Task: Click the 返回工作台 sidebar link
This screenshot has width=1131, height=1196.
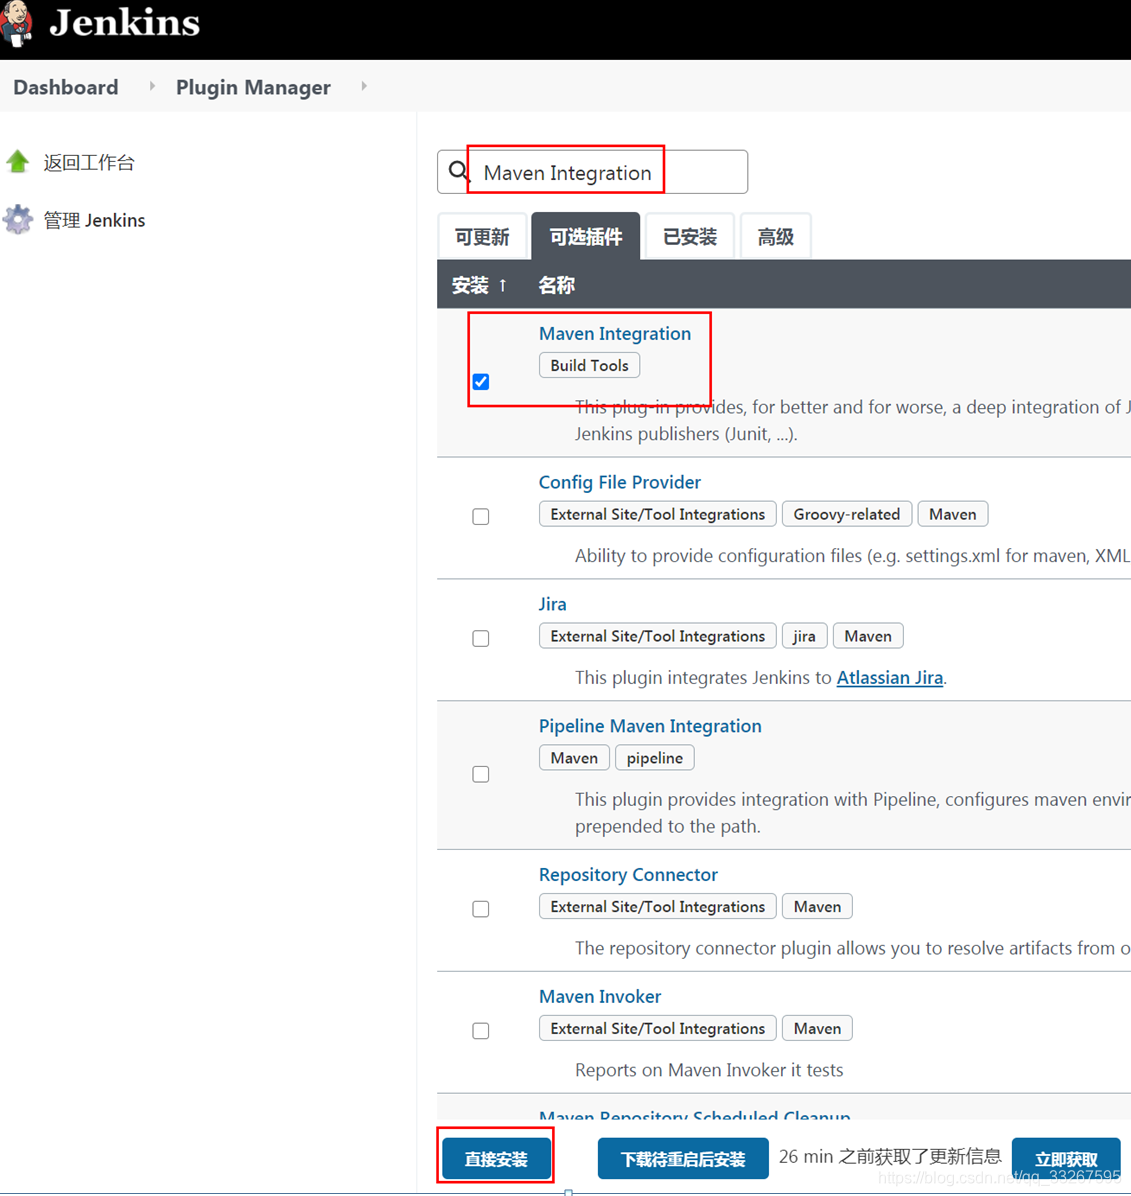Action: [88, 162]
